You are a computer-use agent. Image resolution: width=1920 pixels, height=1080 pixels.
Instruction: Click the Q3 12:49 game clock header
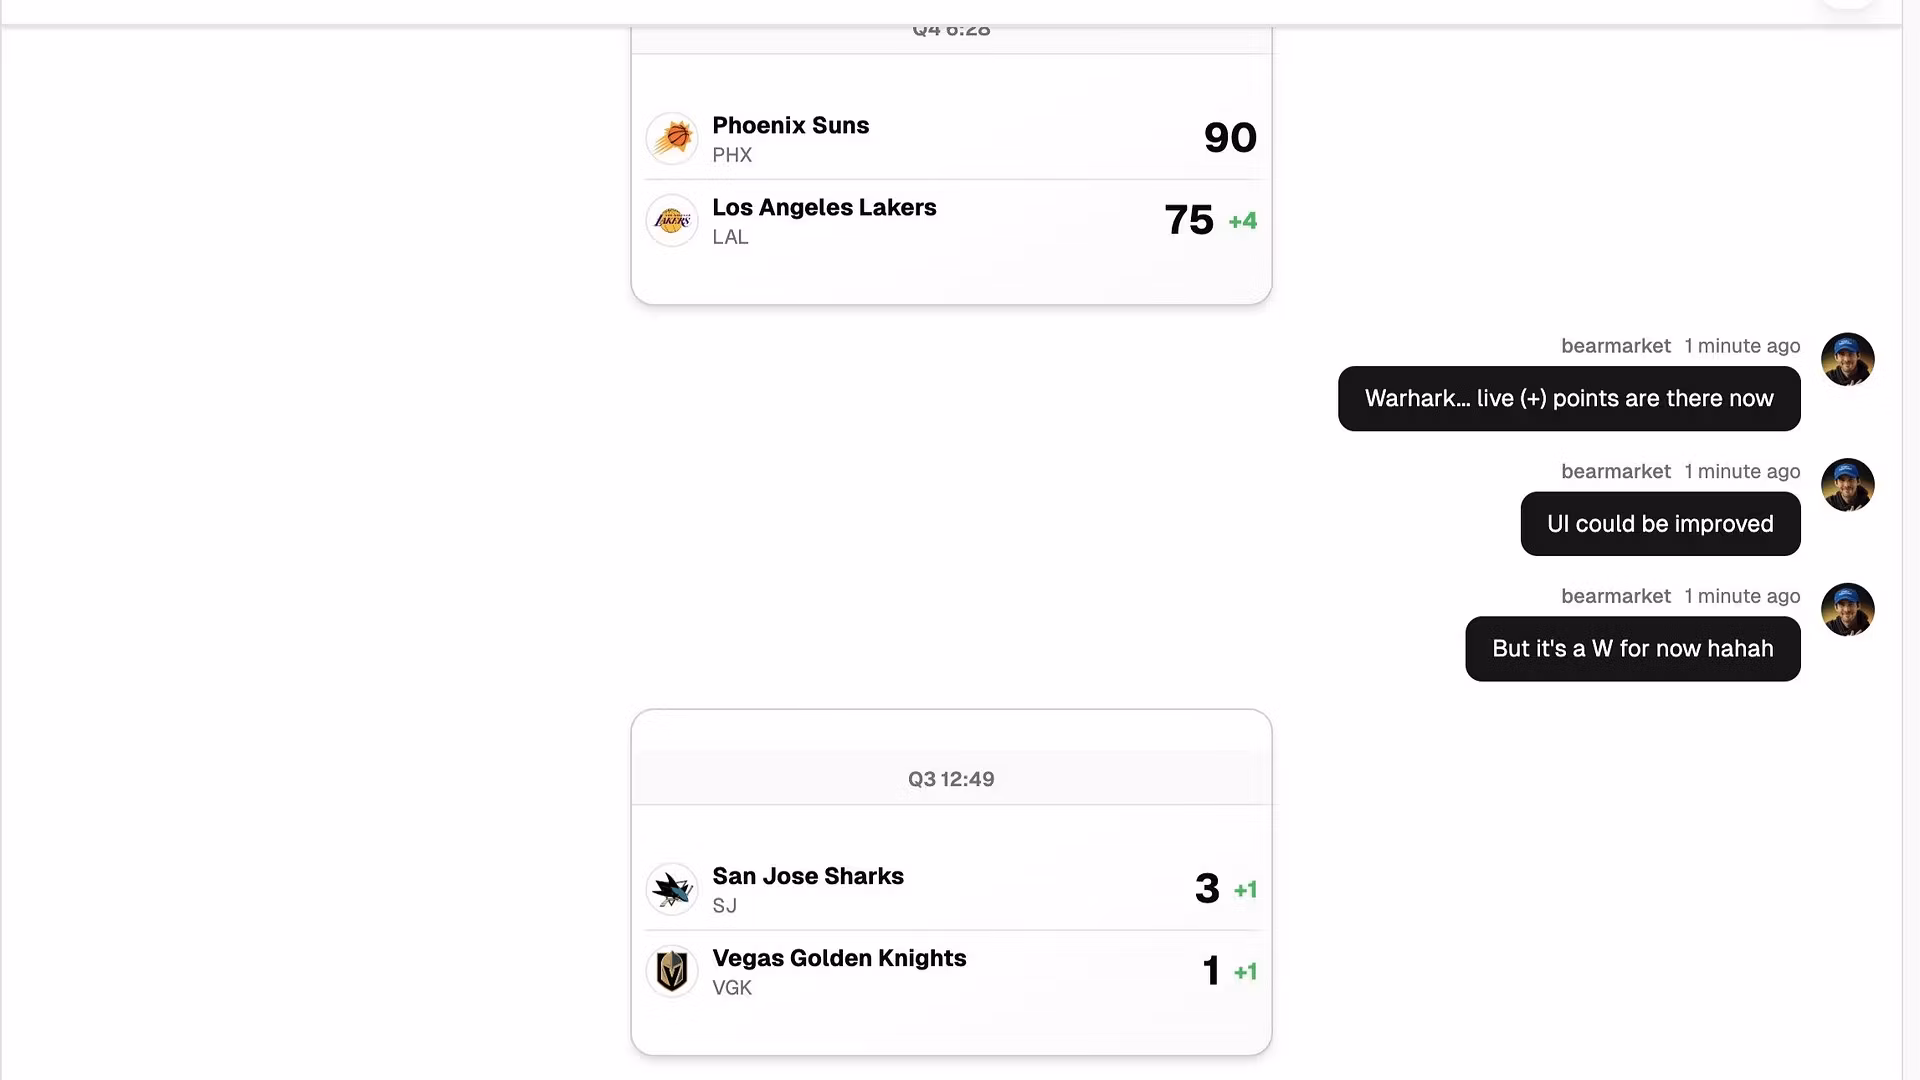(x=951, y=779)
